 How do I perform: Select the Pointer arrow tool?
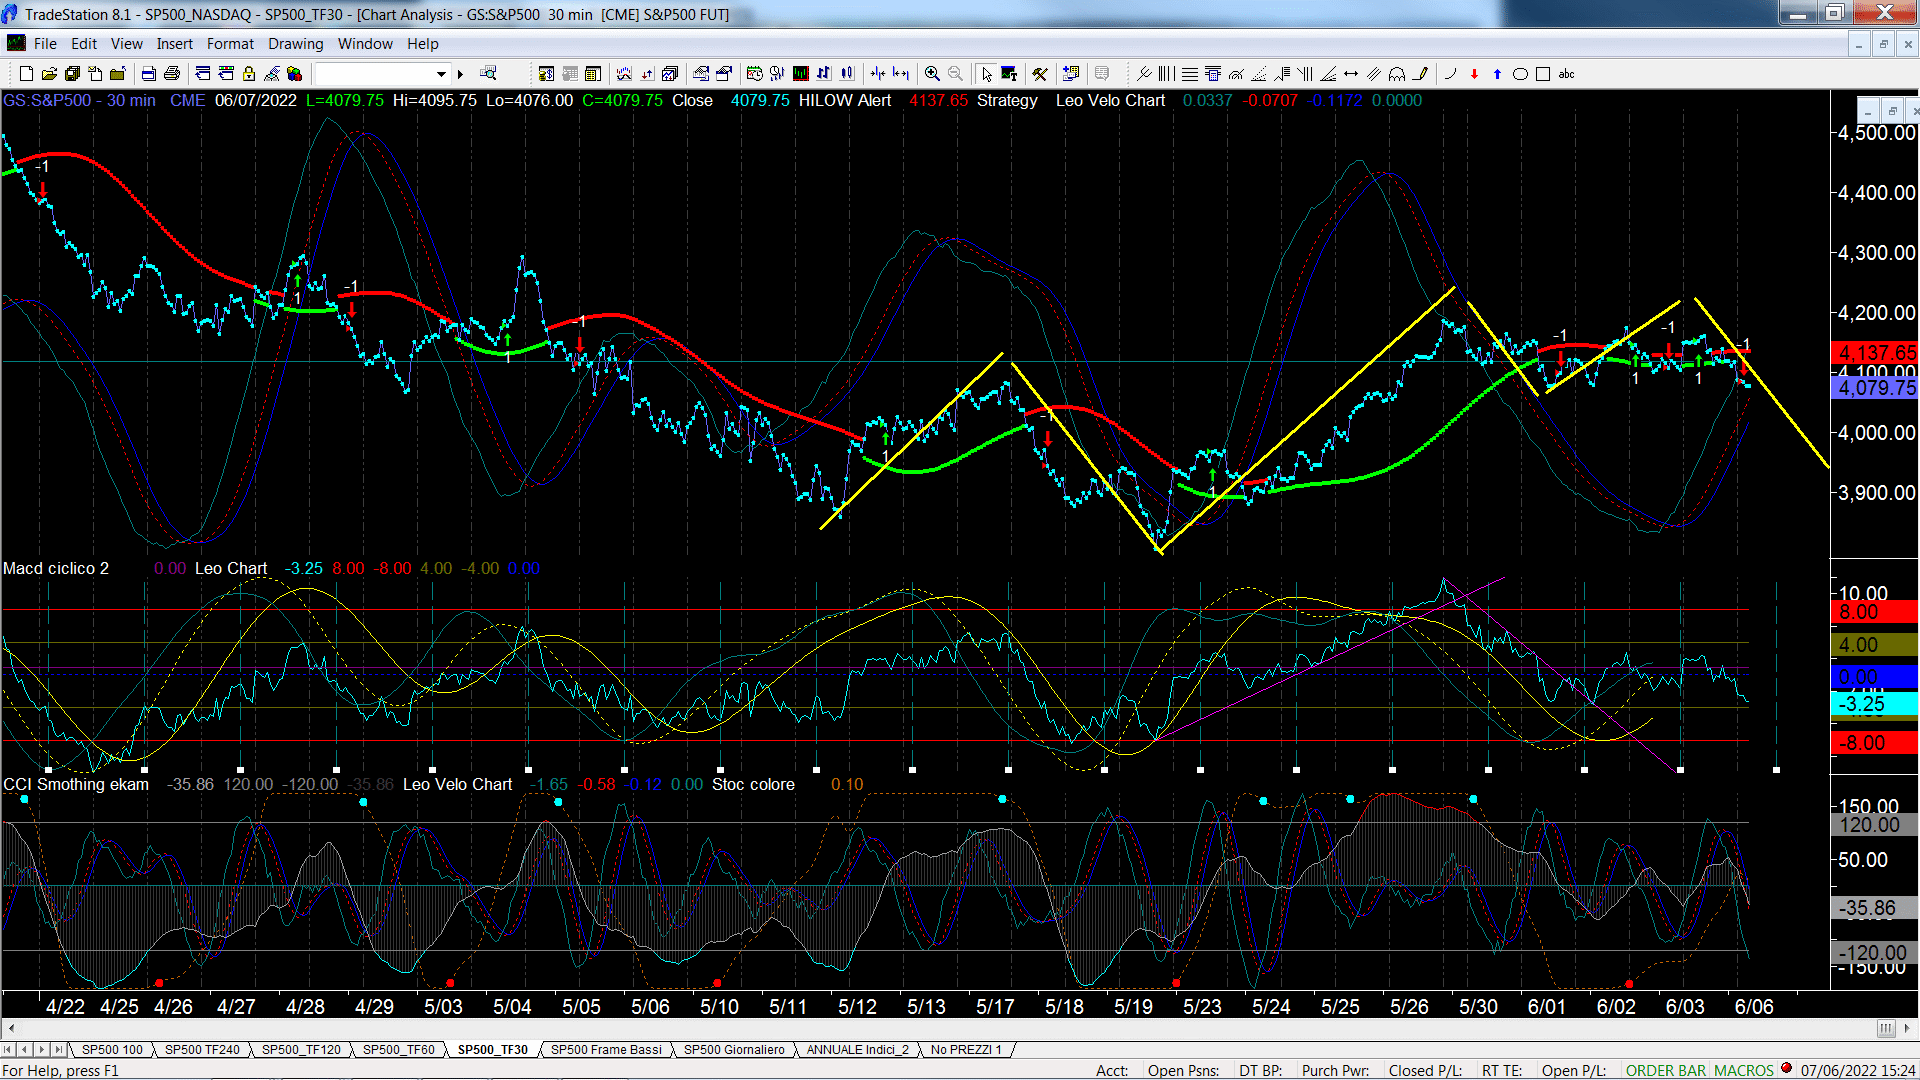tap(986, 74)
